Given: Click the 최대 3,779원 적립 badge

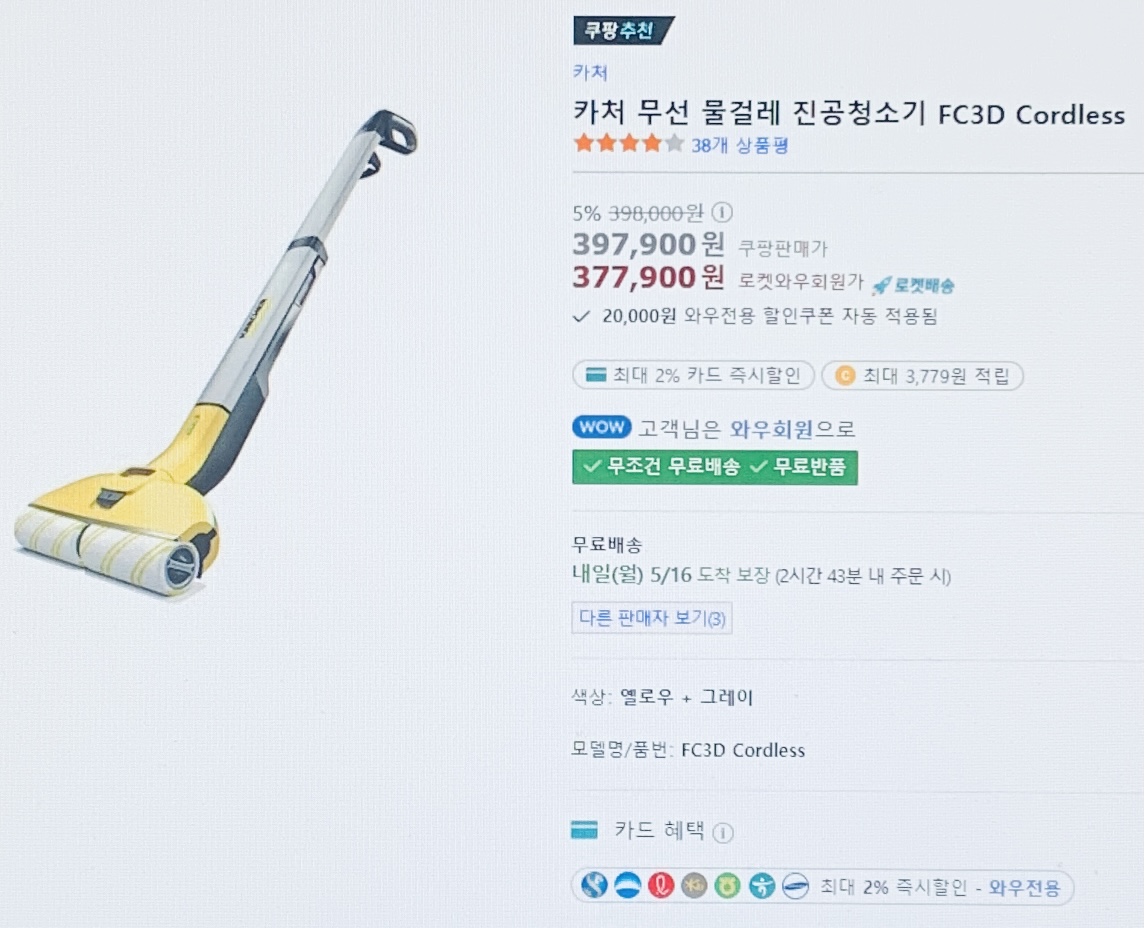Looking at the screenshot, I should point(922,376).
